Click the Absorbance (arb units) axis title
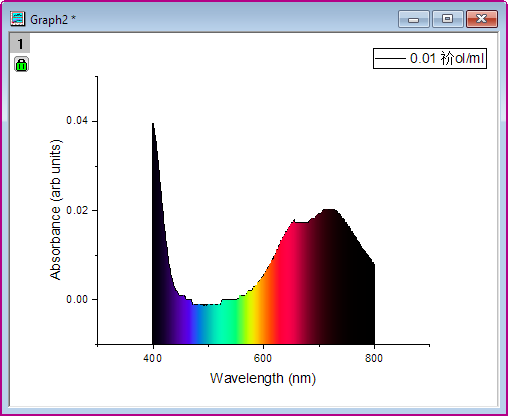Viewport: 508px width, 416px height. coord(55,210)
